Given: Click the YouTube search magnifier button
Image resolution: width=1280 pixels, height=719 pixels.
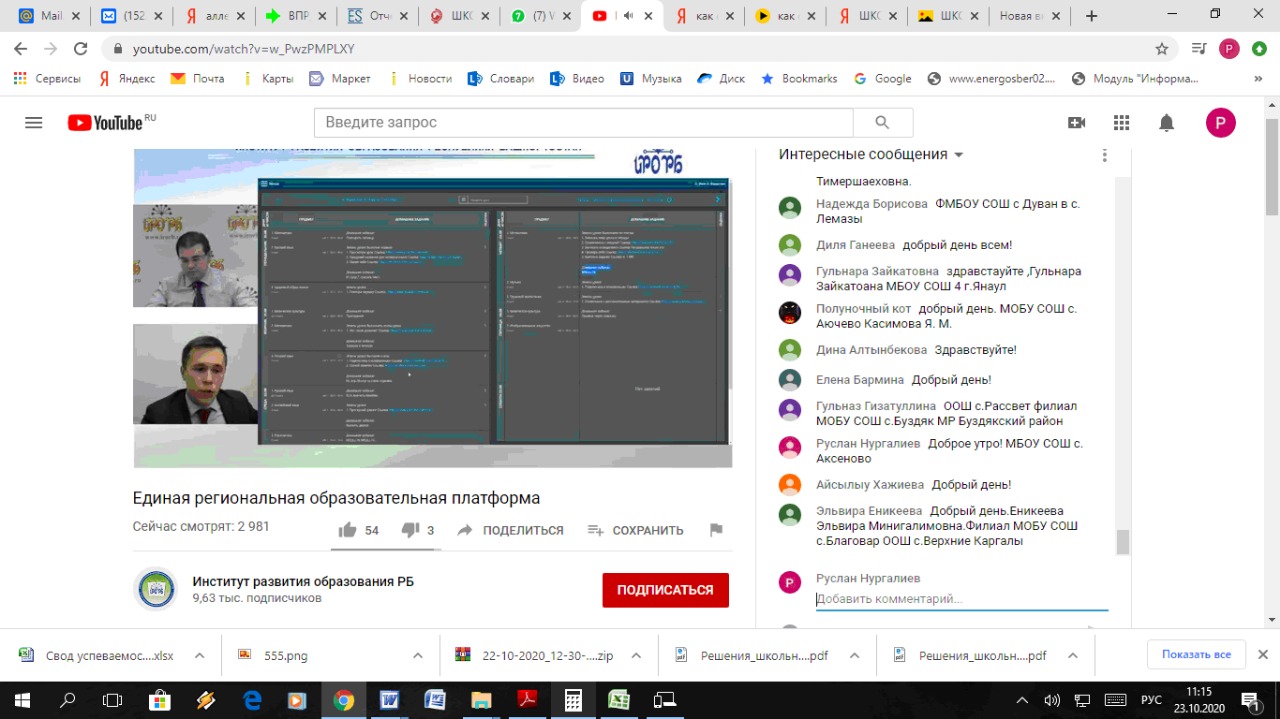Looking at the screenshot, I should (x=882, y=123).
